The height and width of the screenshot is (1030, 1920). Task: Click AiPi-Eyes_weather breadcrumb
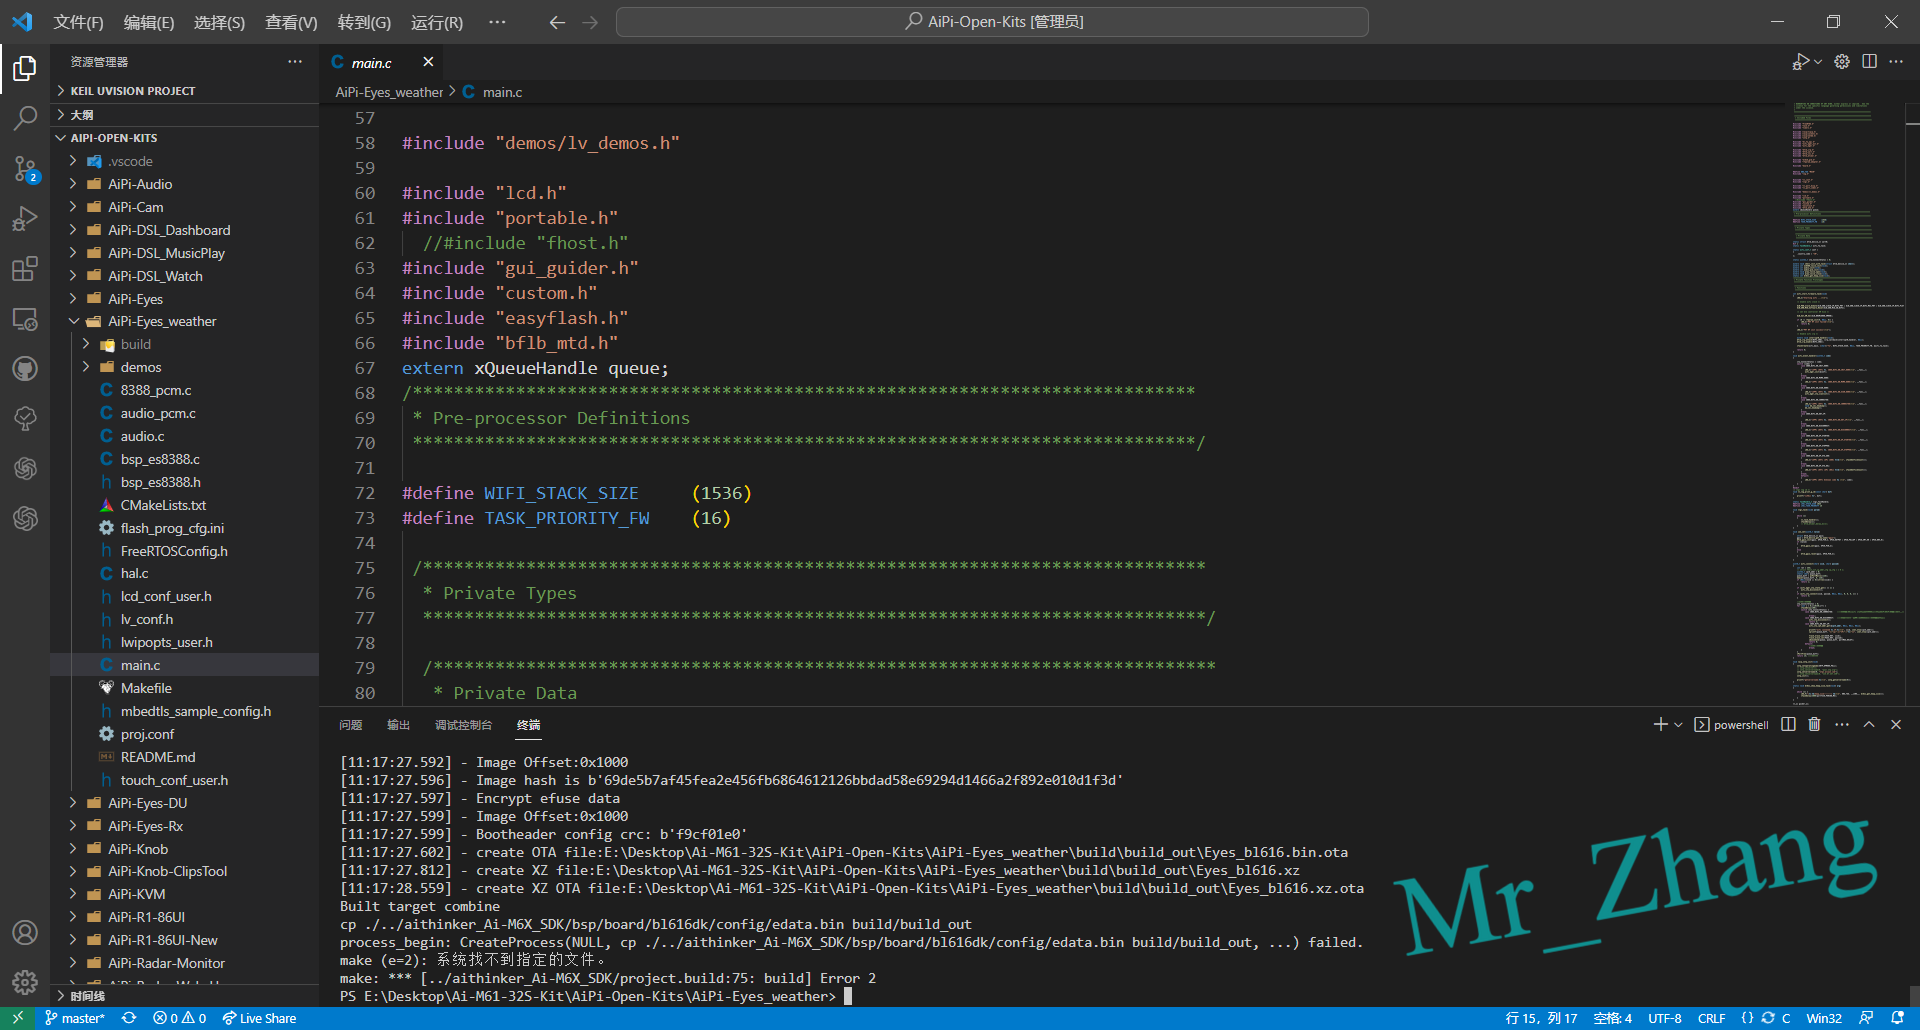click(x=389, y=92)
